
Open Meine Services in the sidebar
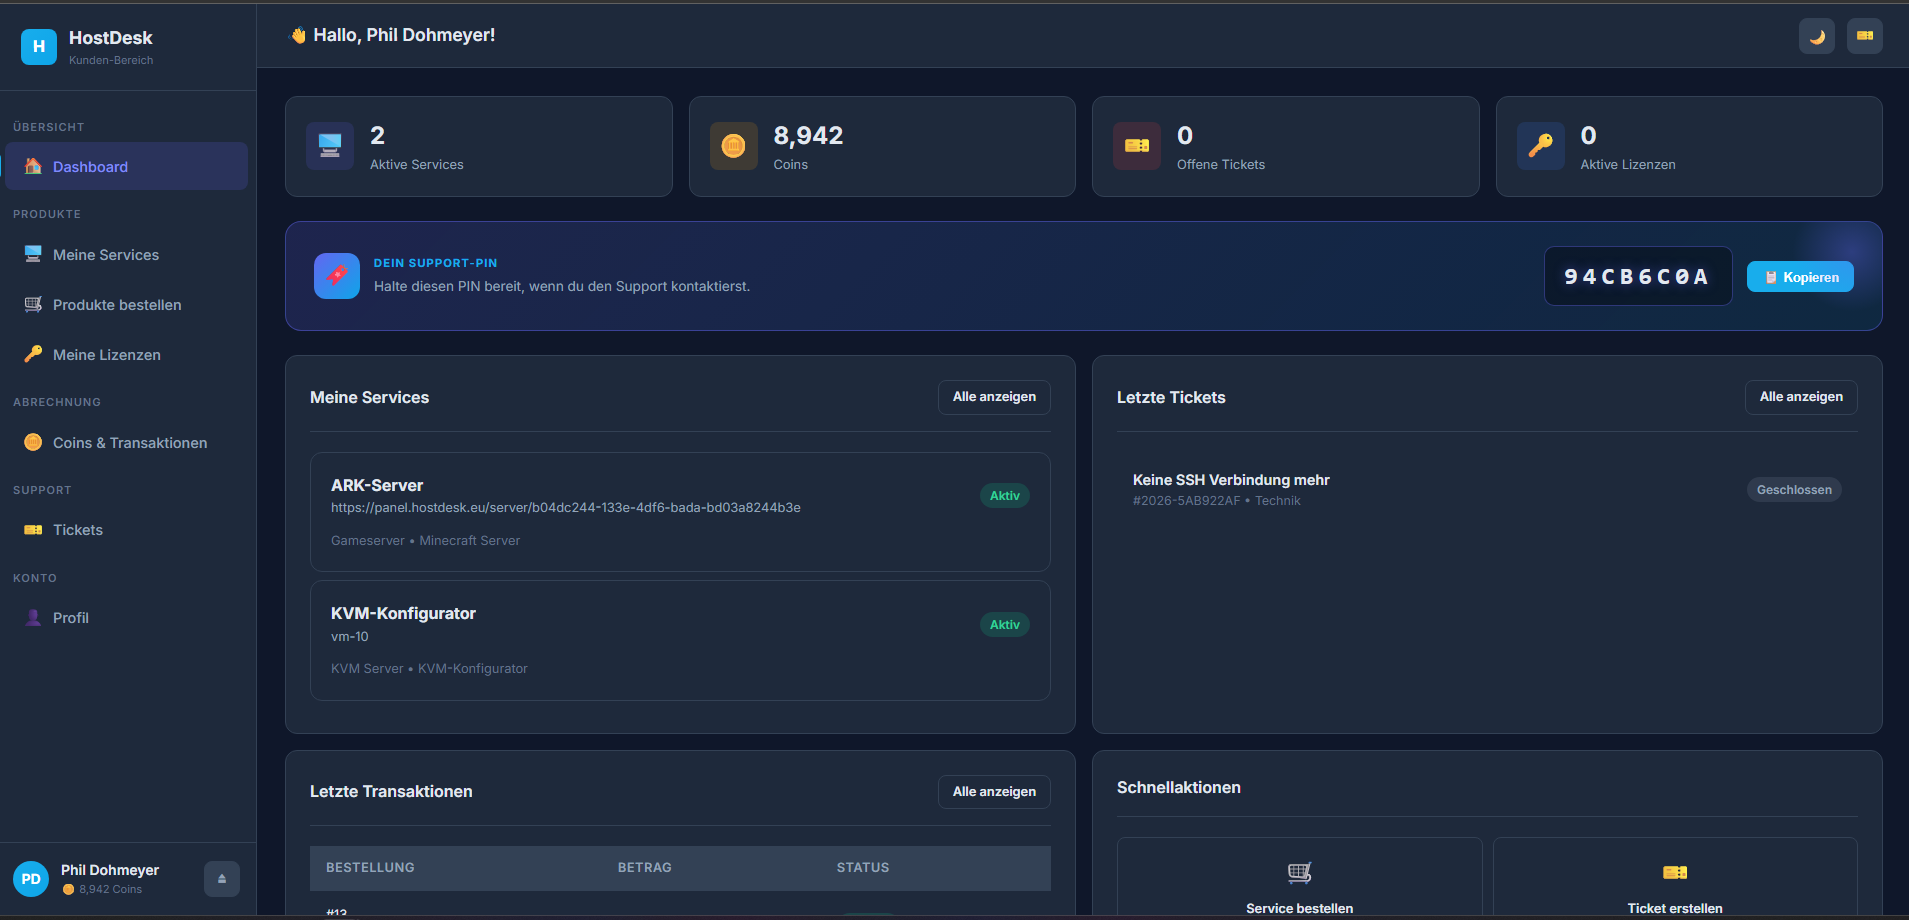tap(106, 255)
